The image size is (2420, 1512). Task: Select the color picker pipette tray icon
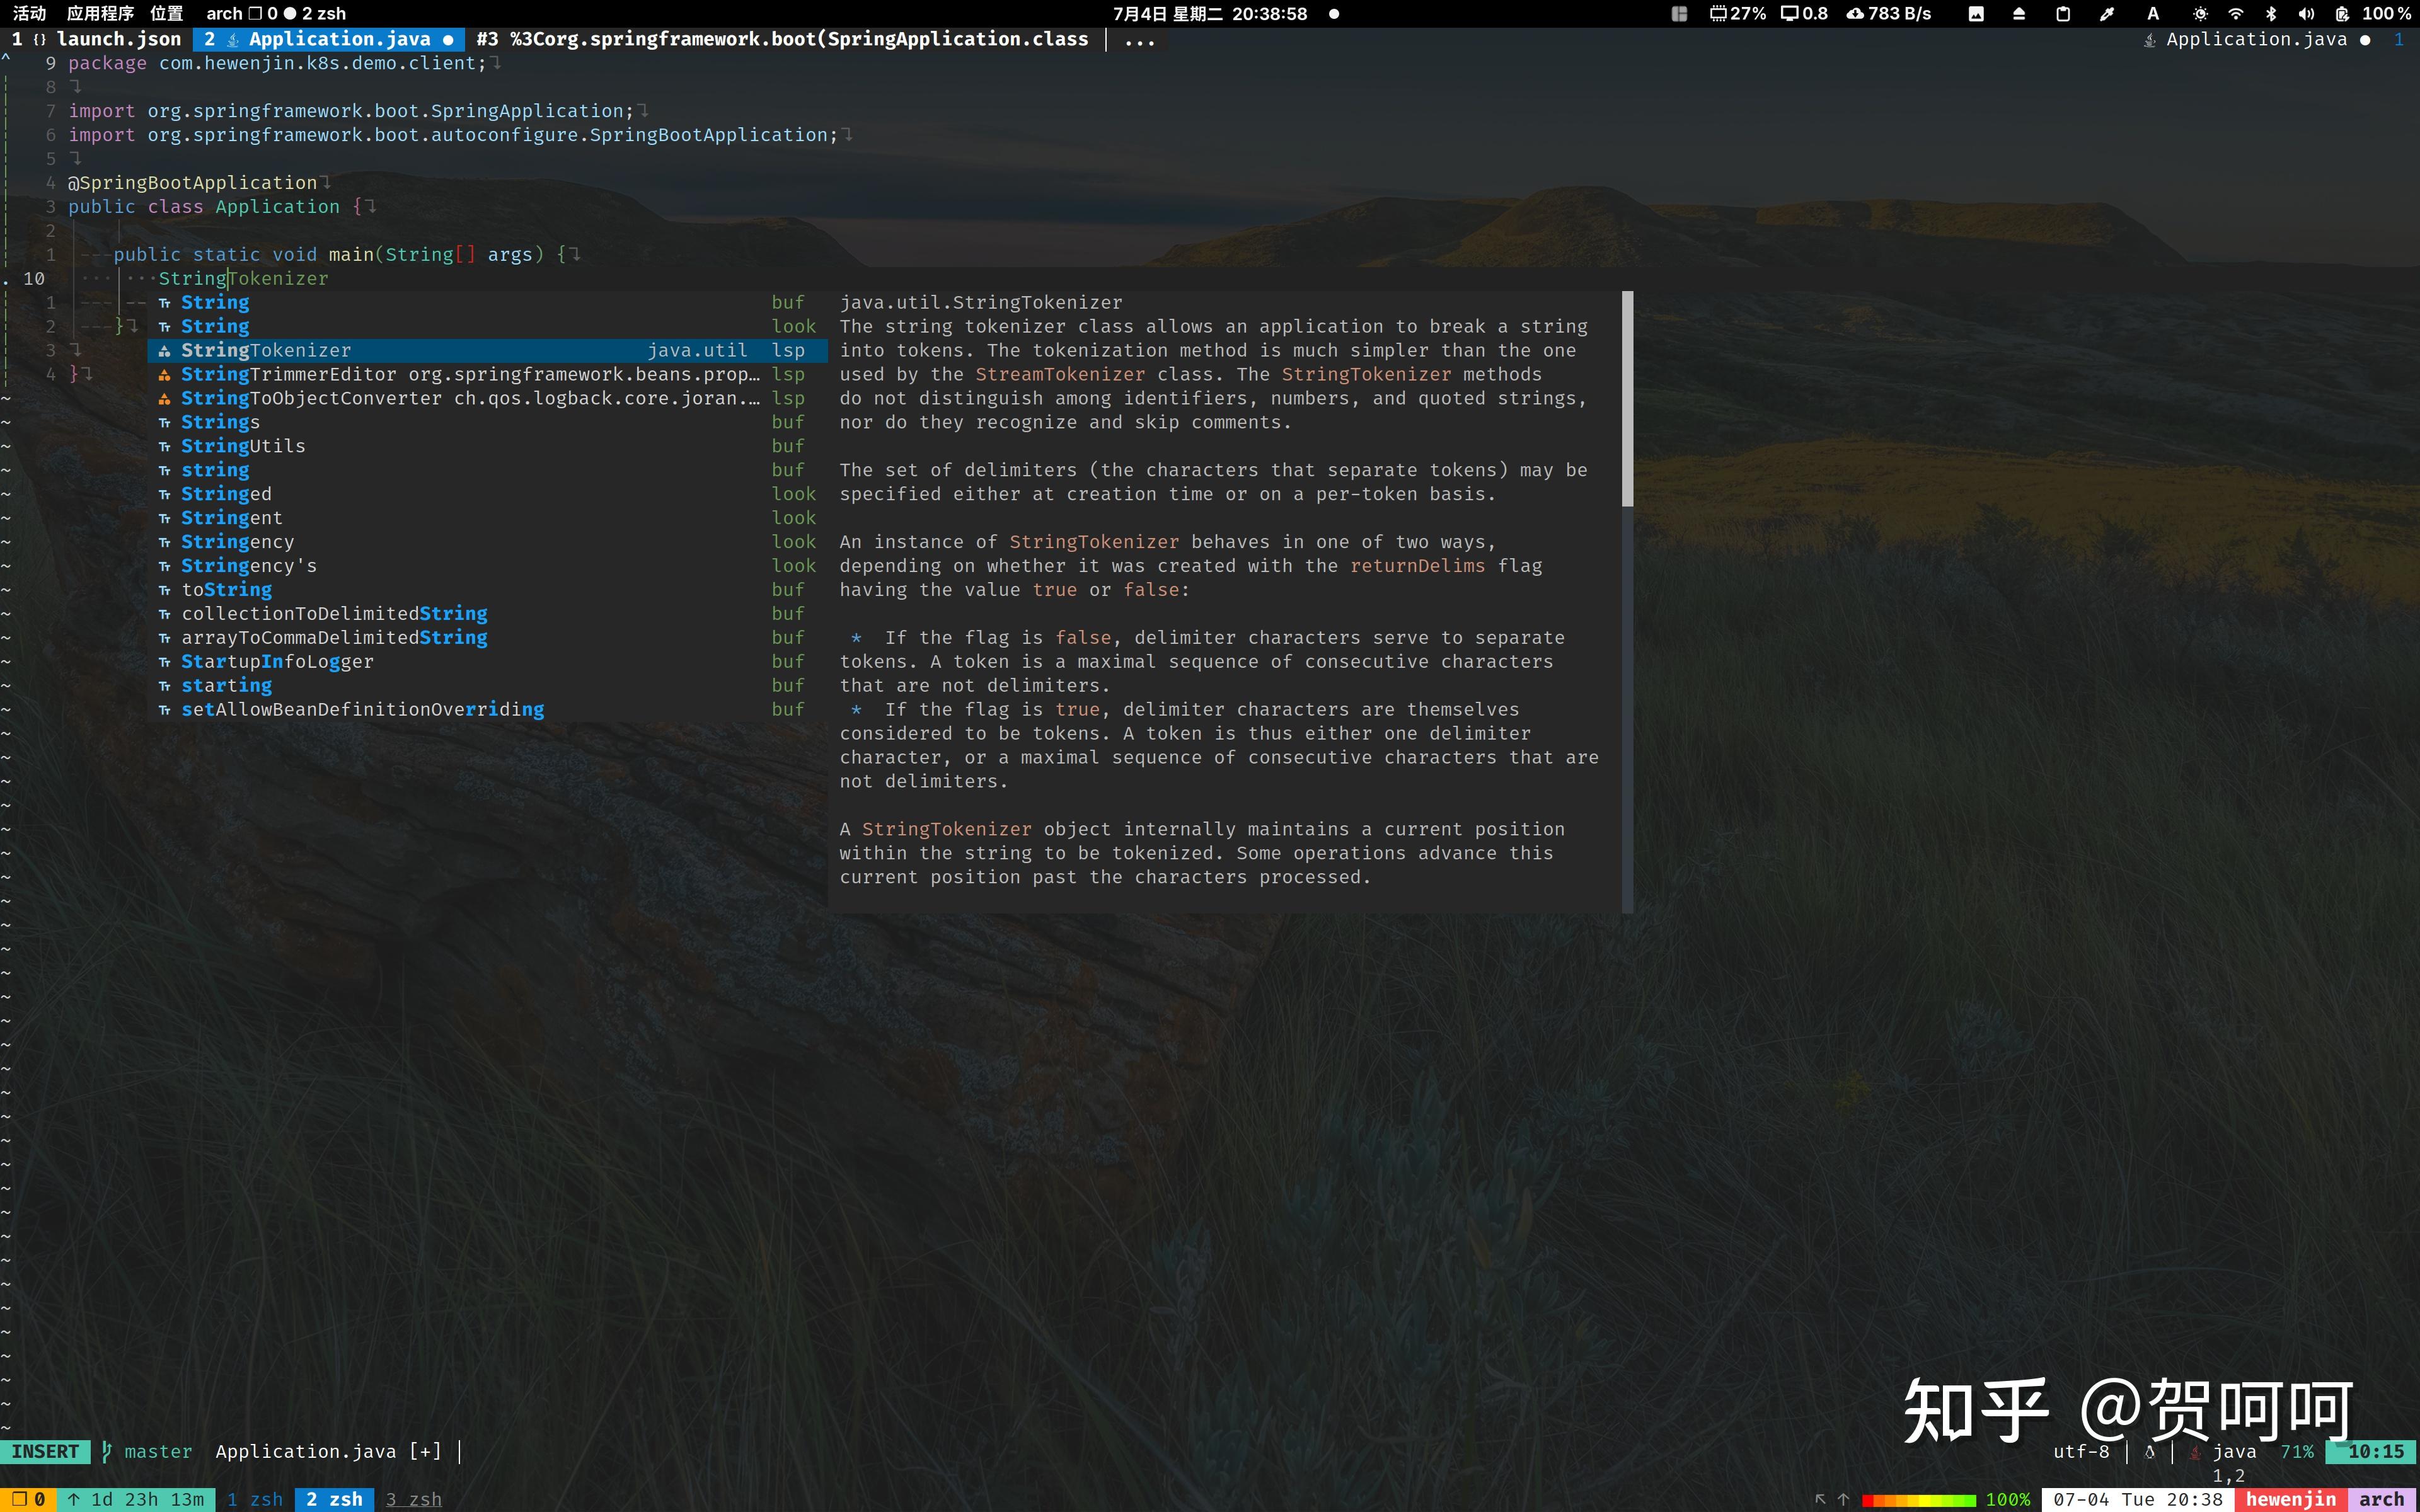[2106, 13]
